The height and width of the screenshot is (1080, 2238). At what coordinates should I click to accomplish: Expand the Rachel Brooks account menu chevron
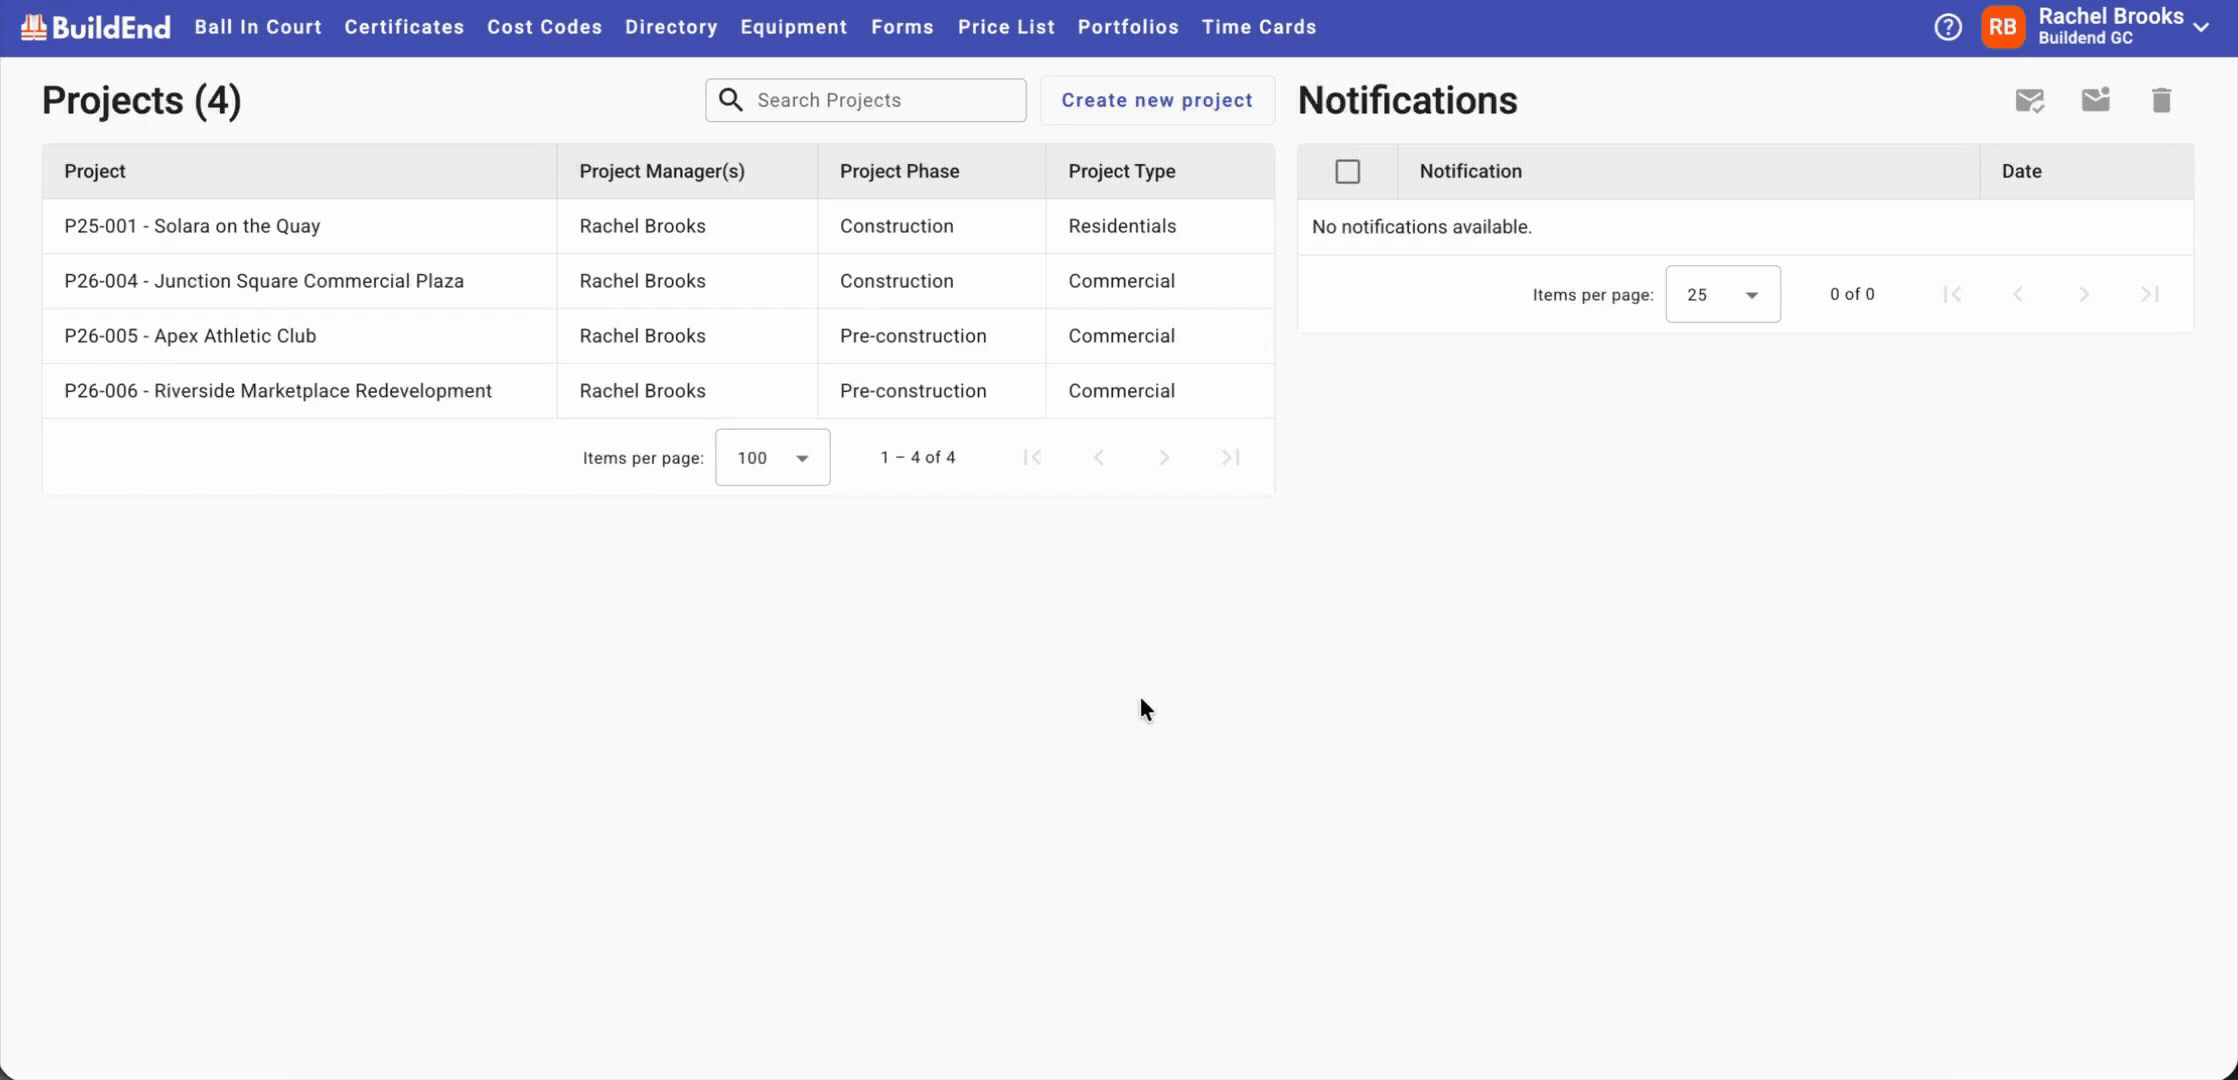2201,28
